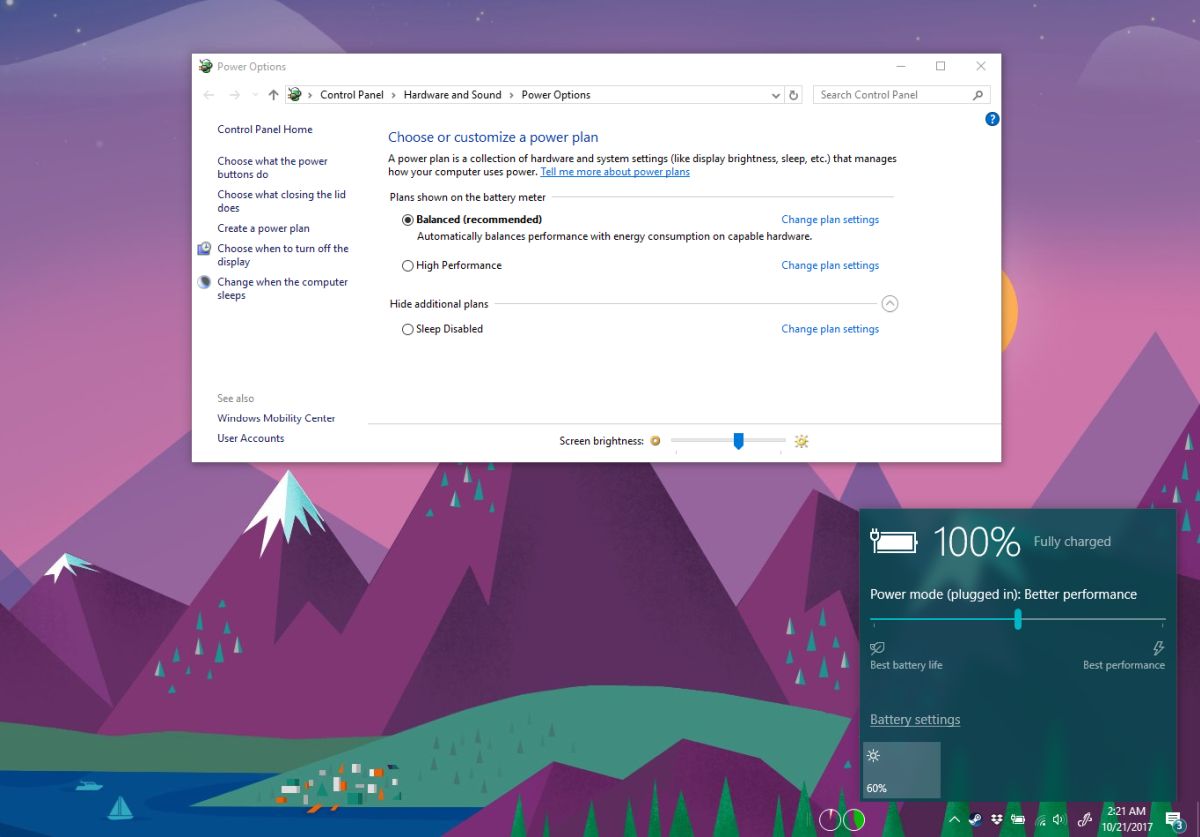This screenshot has width=1200, height=837.
Task: Refresh the Power Options address bar
Action: click(x=794, y=95)
